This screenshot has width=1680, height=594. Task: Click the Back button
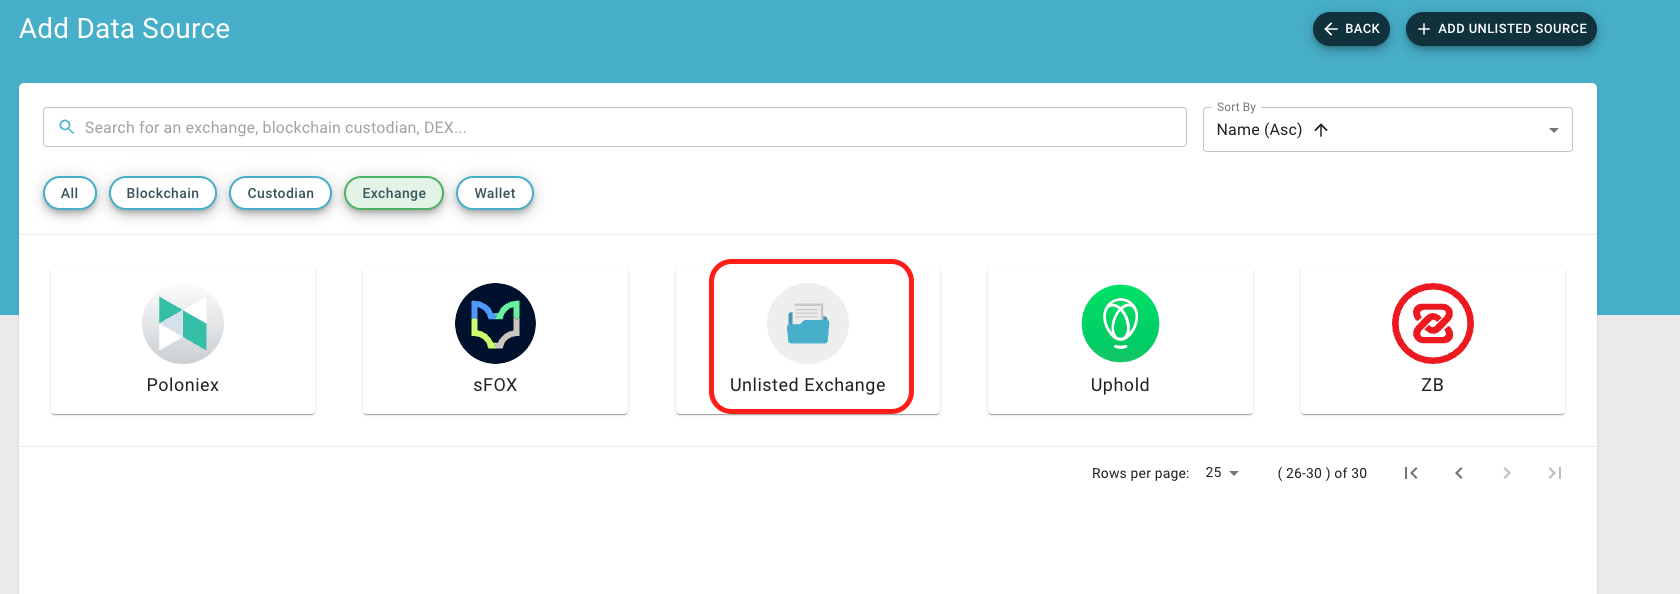tap(1351, 29)
